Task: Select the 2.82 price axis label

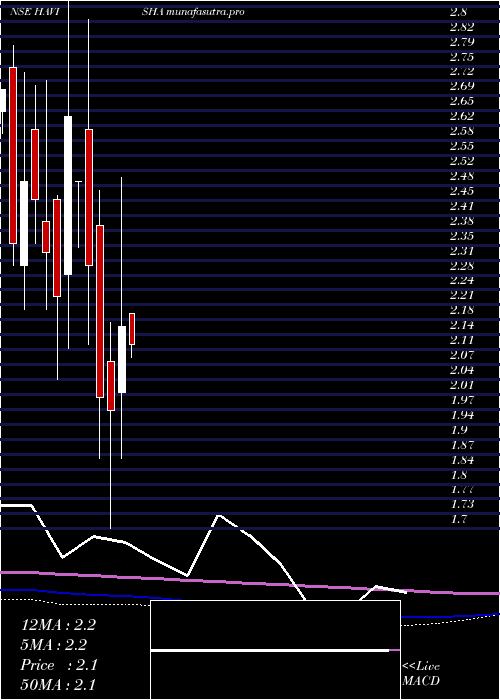Action: coord(462,27)
